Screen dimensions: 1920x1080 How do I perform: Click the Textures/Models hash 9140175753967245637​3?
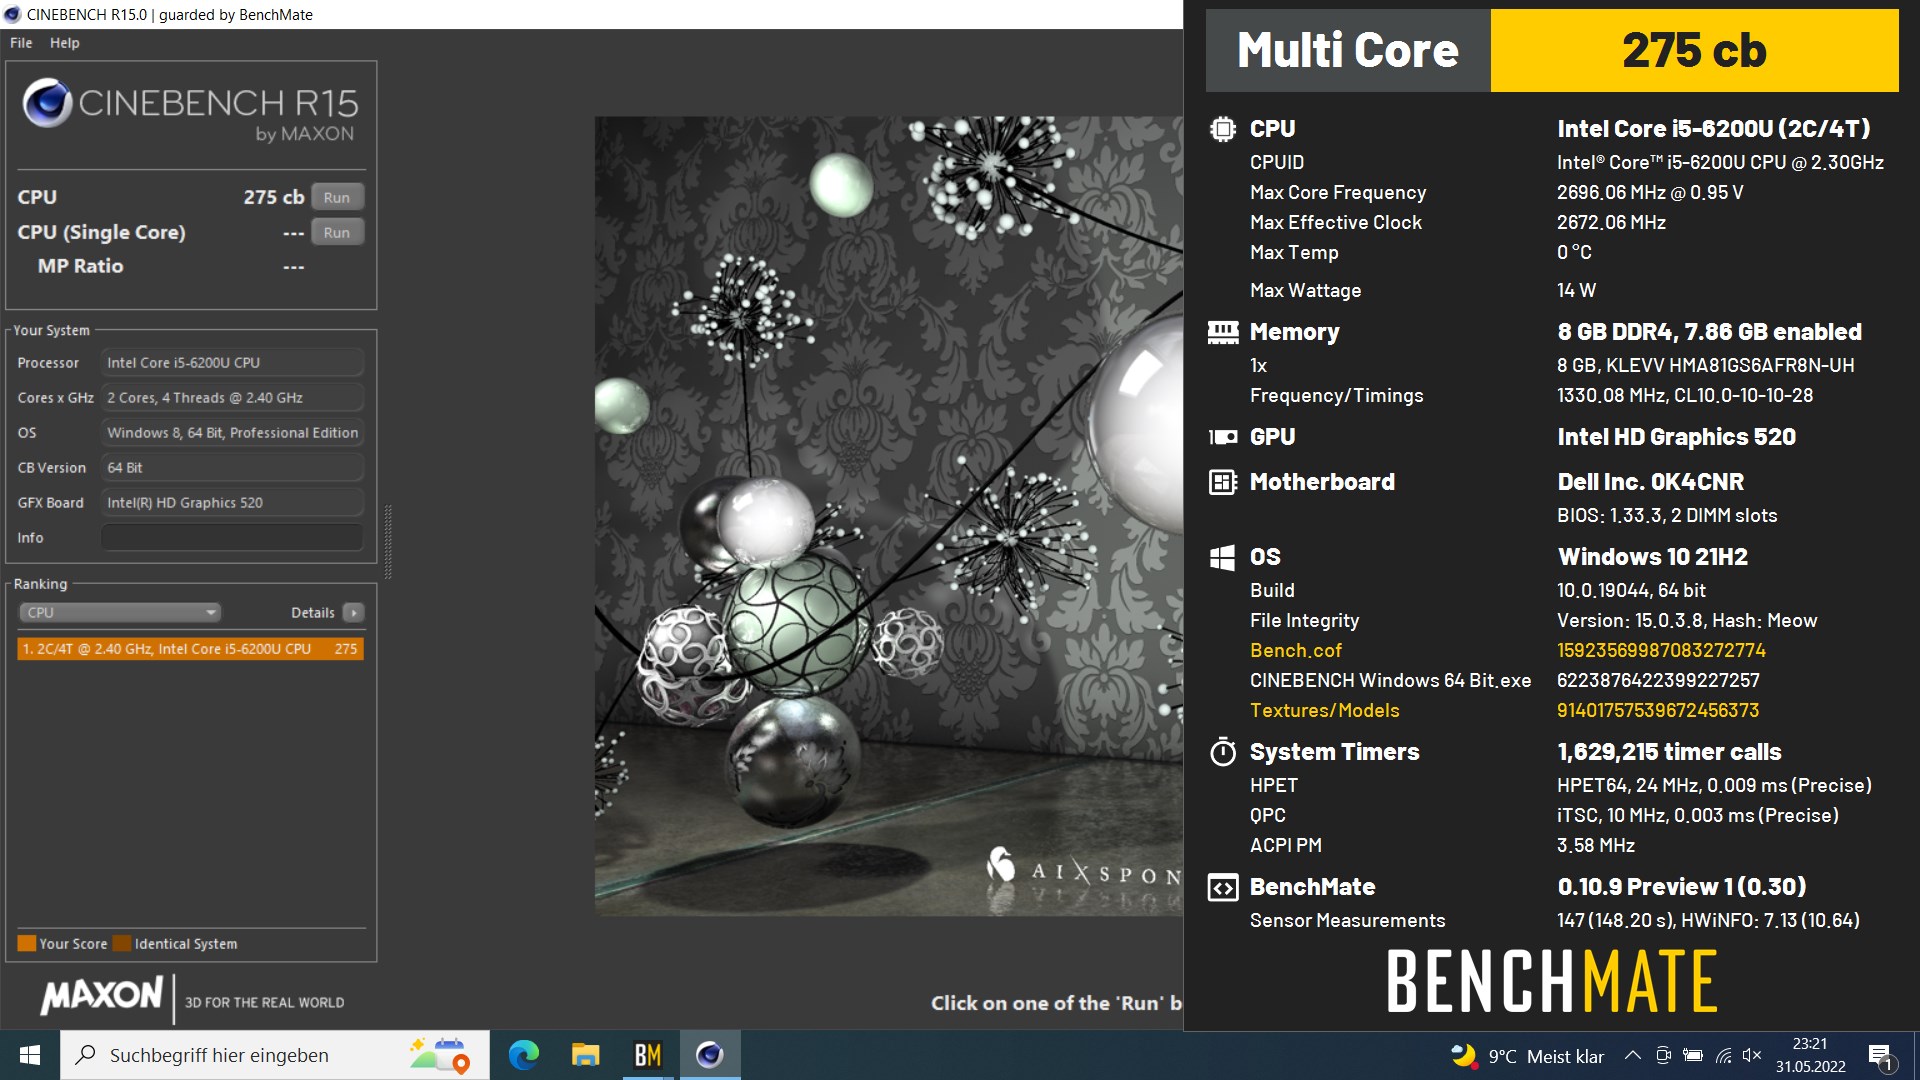coord(1657,710)
